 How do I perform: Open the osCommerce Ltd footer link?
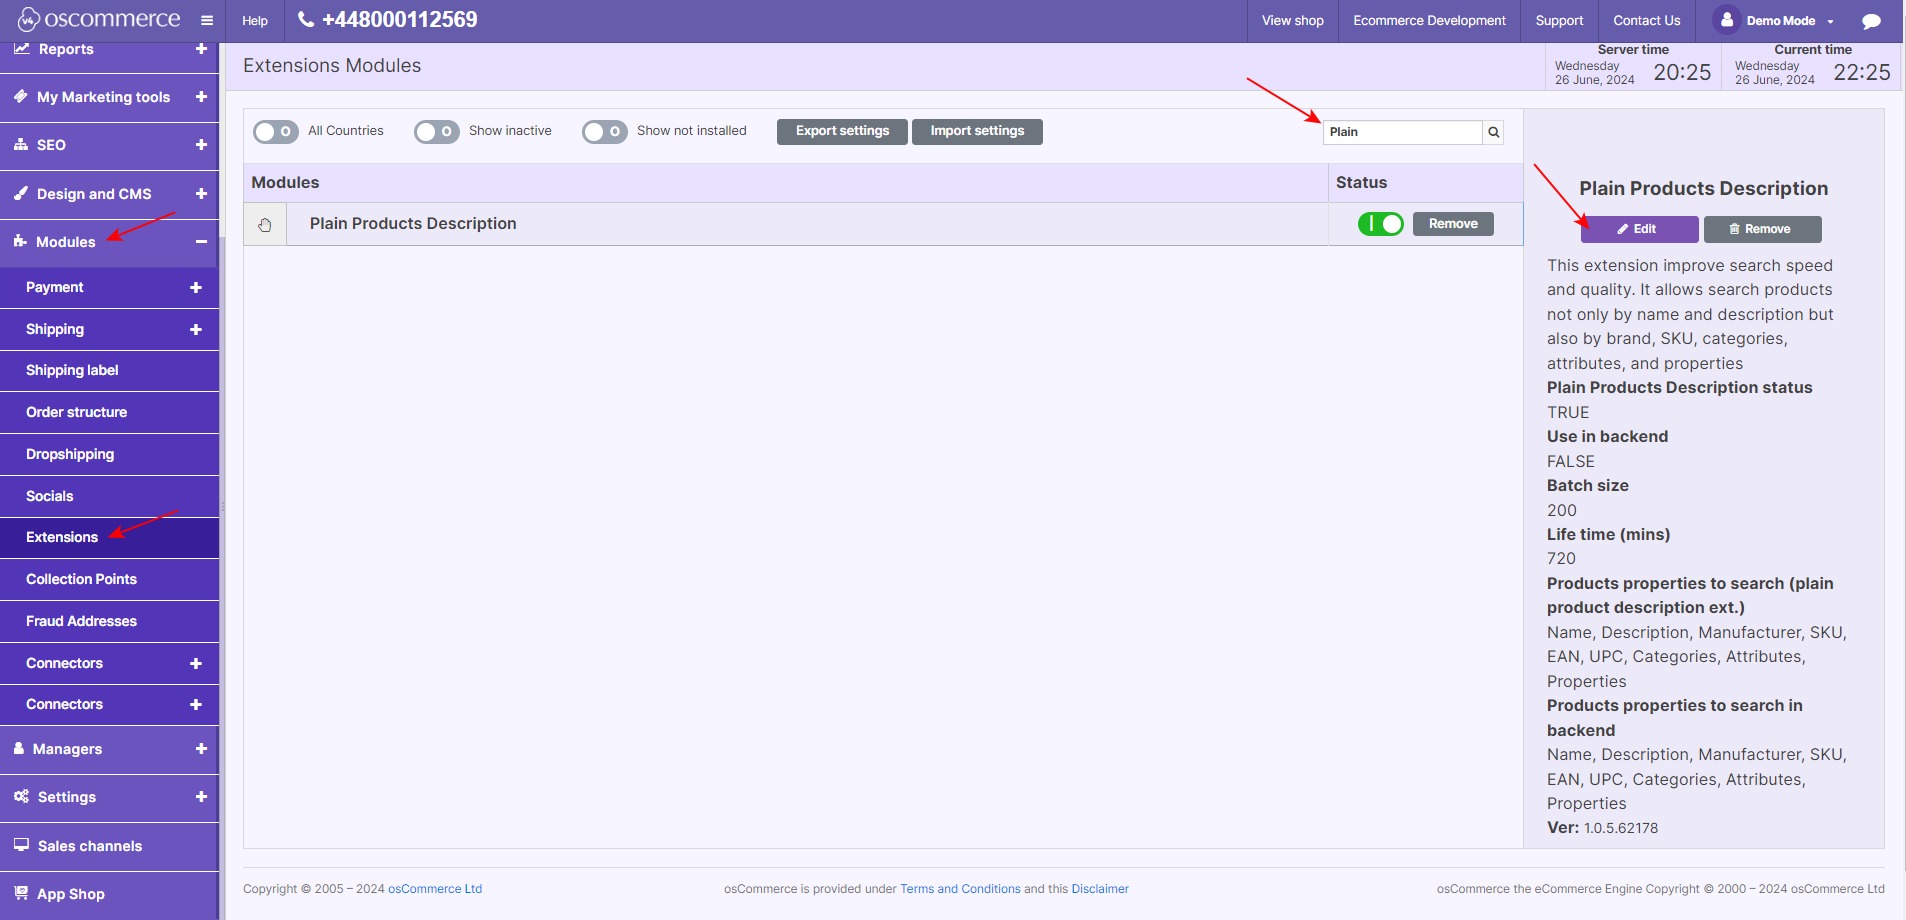[x=435, y=889]
